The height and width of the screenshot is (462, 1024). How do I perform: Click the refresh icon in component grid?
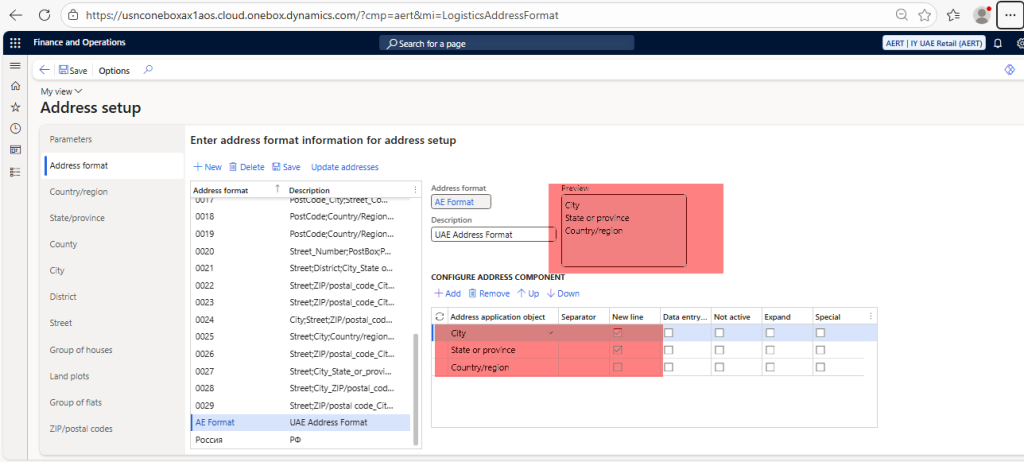click(x=440, y=317)
